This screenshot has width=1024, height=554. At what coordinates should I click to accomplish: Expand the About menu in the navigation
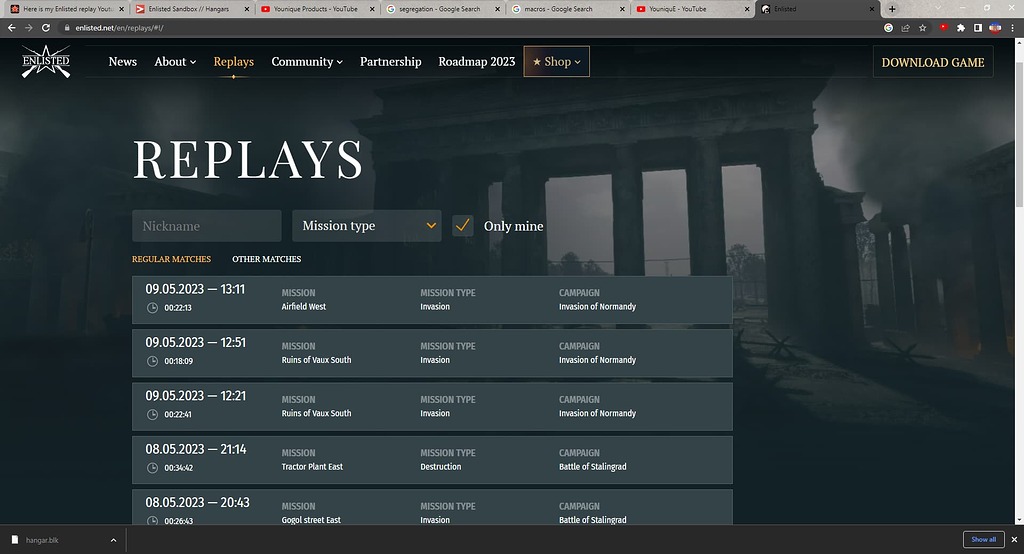point(175,62)
